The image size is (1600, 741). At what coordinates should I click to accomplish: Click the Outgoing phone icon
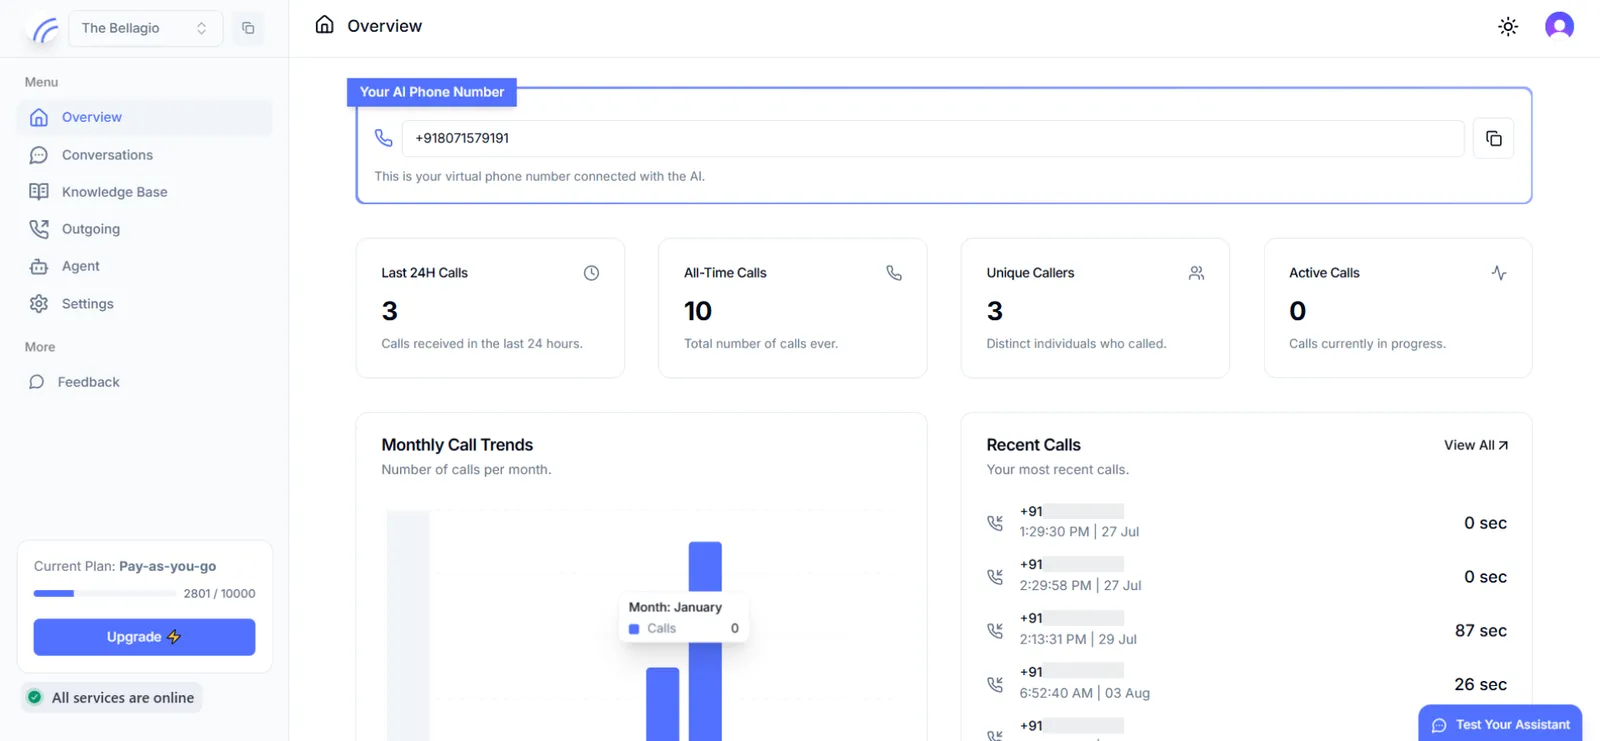(x=39, y=229)
